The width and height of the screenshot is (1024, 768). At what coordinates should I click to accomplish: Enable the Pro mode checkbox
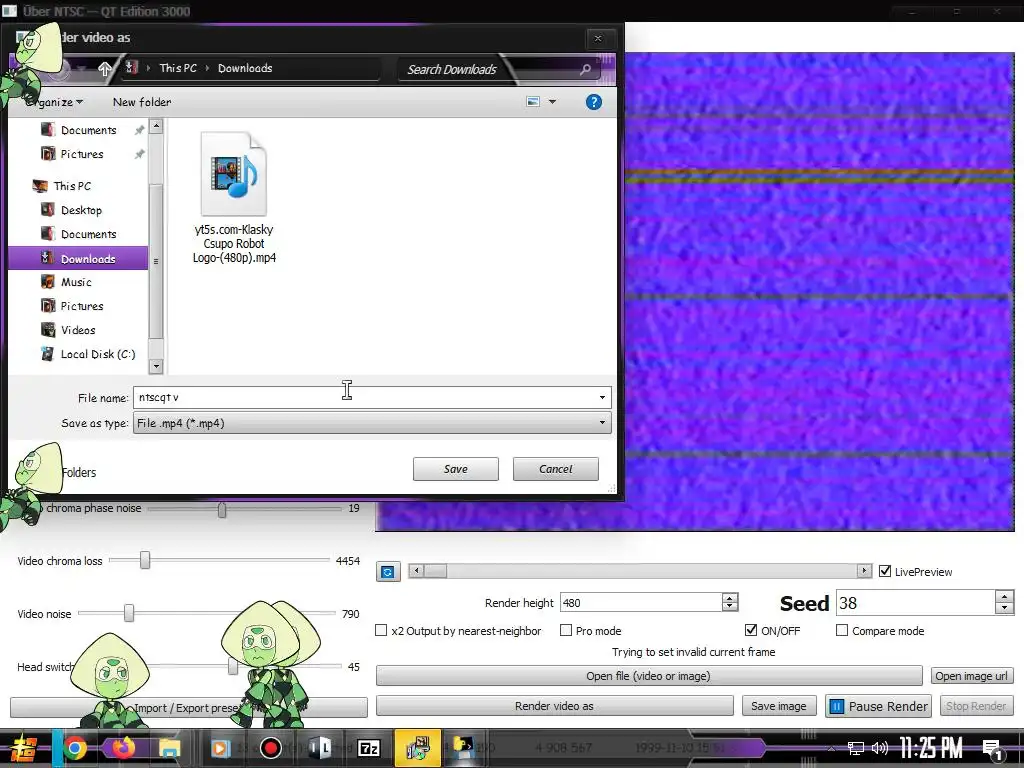[x=566, y=630]
